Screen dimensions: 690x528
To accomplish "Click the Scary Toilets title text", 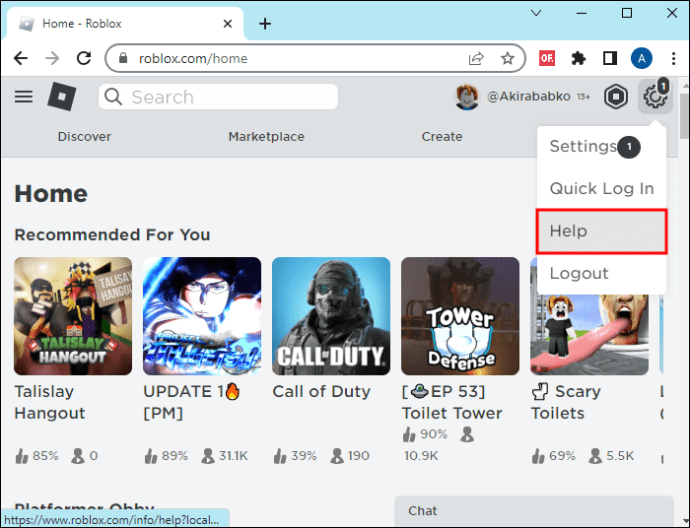I will (x=566, y=402).
